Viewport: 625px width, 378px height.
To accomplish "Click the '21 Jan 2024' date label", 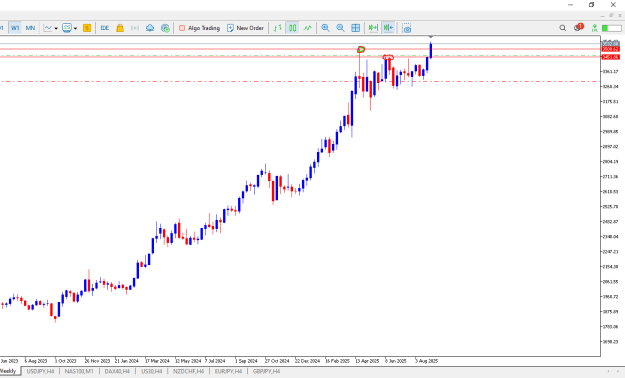I will coord(126,361).
